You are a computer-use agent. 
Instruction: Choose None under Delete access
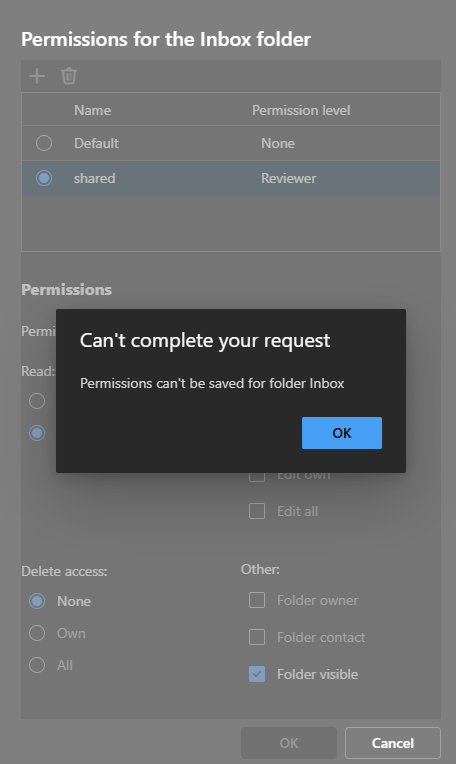pyautogui.click(x=37, y=601)
